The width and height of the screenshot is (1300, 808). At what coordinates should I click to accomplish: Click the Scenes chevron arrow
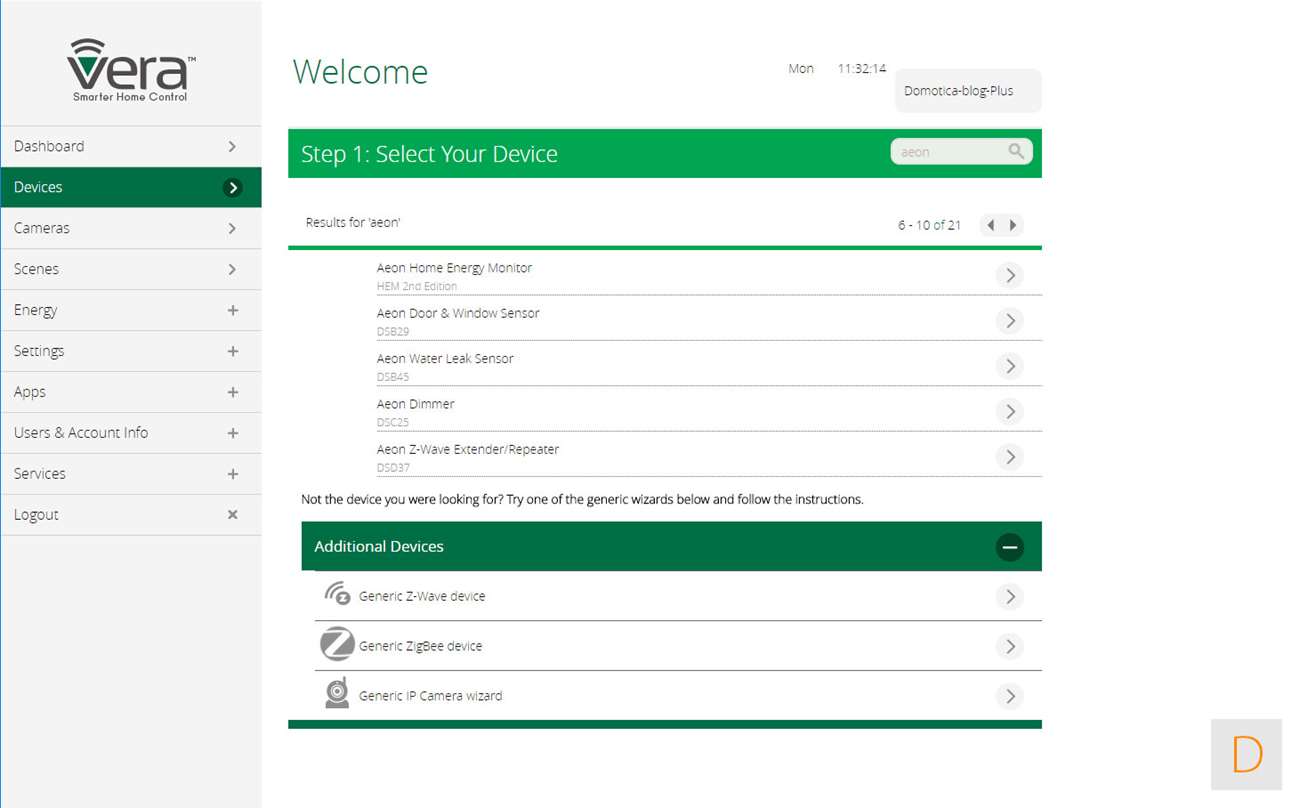click(x=232, y=269)
